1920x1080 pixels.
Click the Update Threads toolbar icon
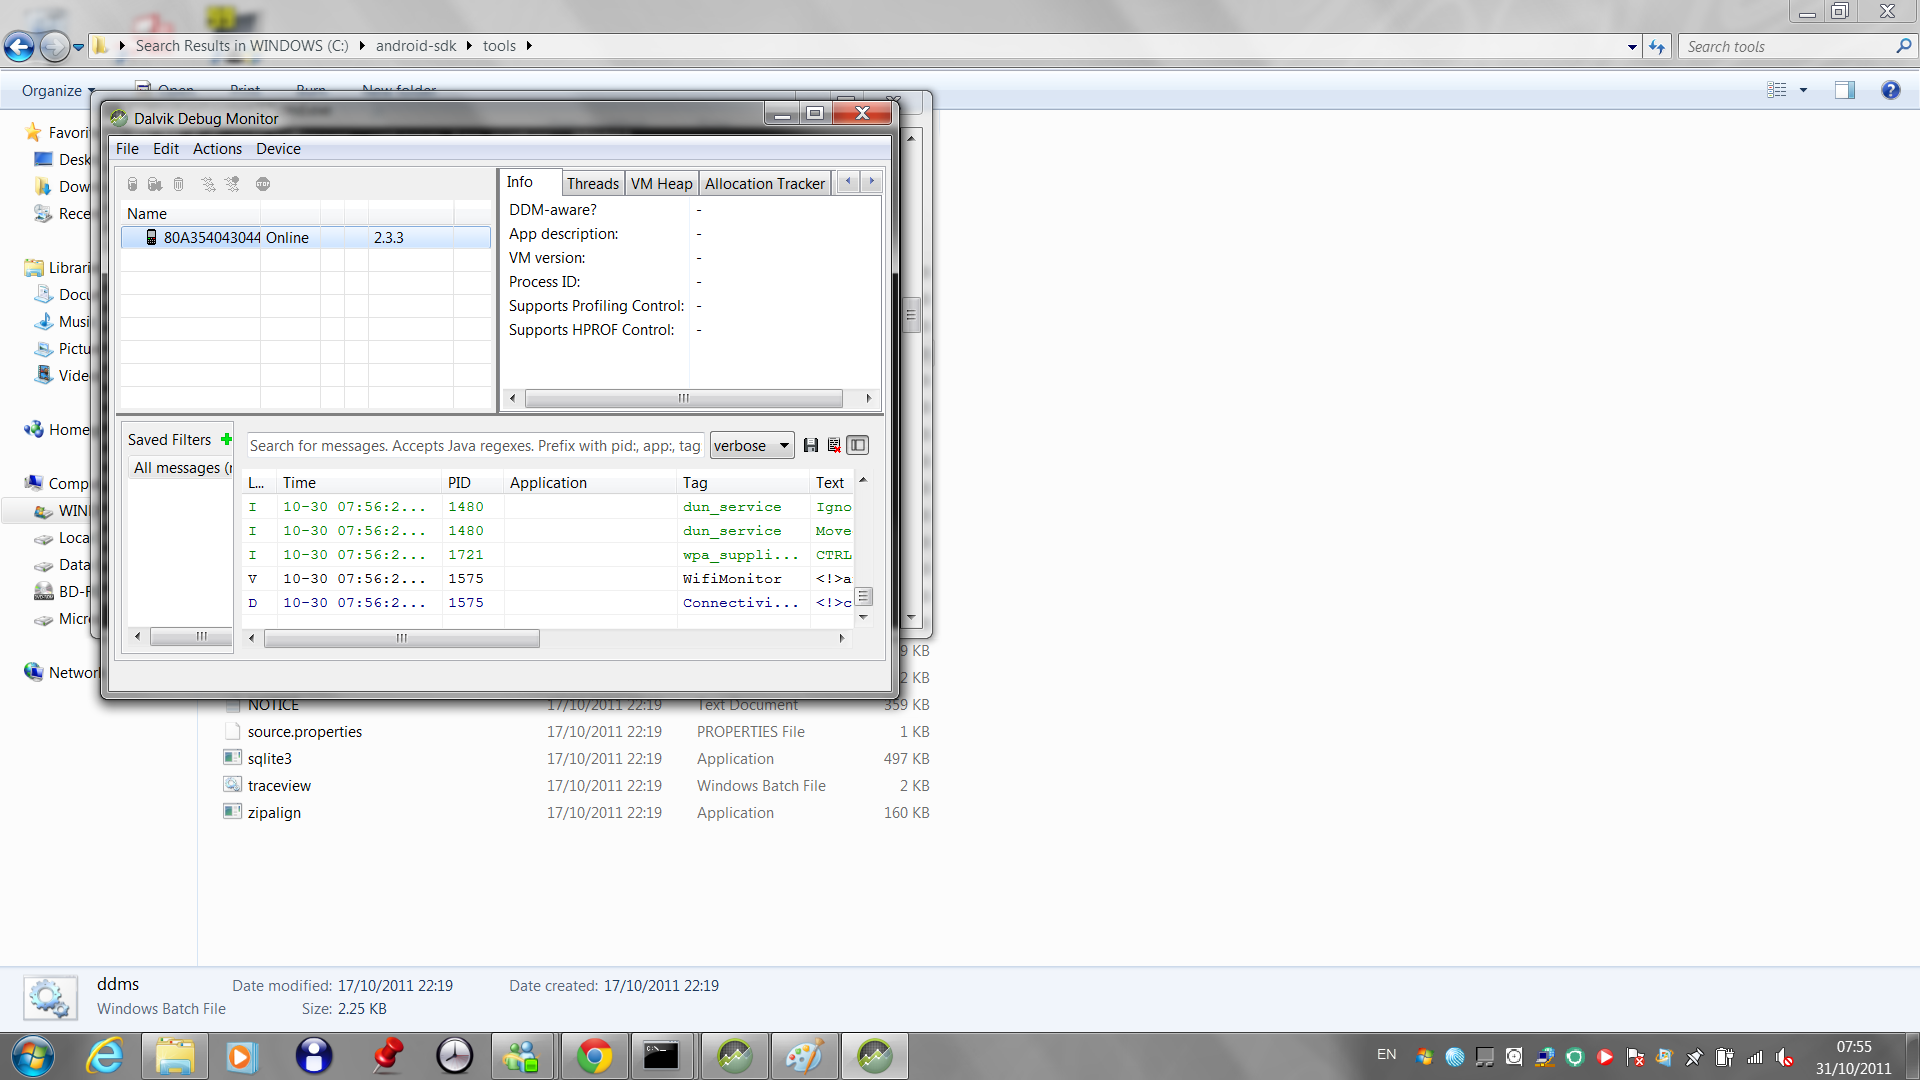(x=208, y=184)
